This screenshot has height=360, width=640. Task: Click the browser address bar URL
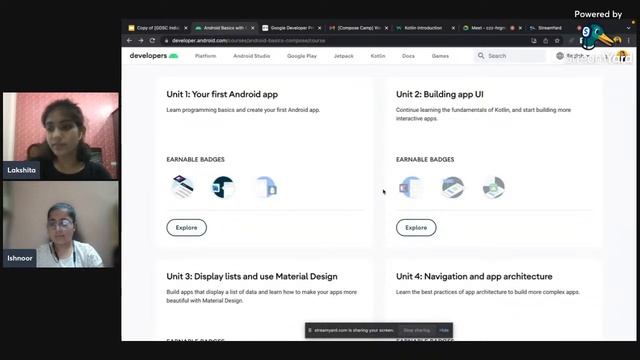249,41
